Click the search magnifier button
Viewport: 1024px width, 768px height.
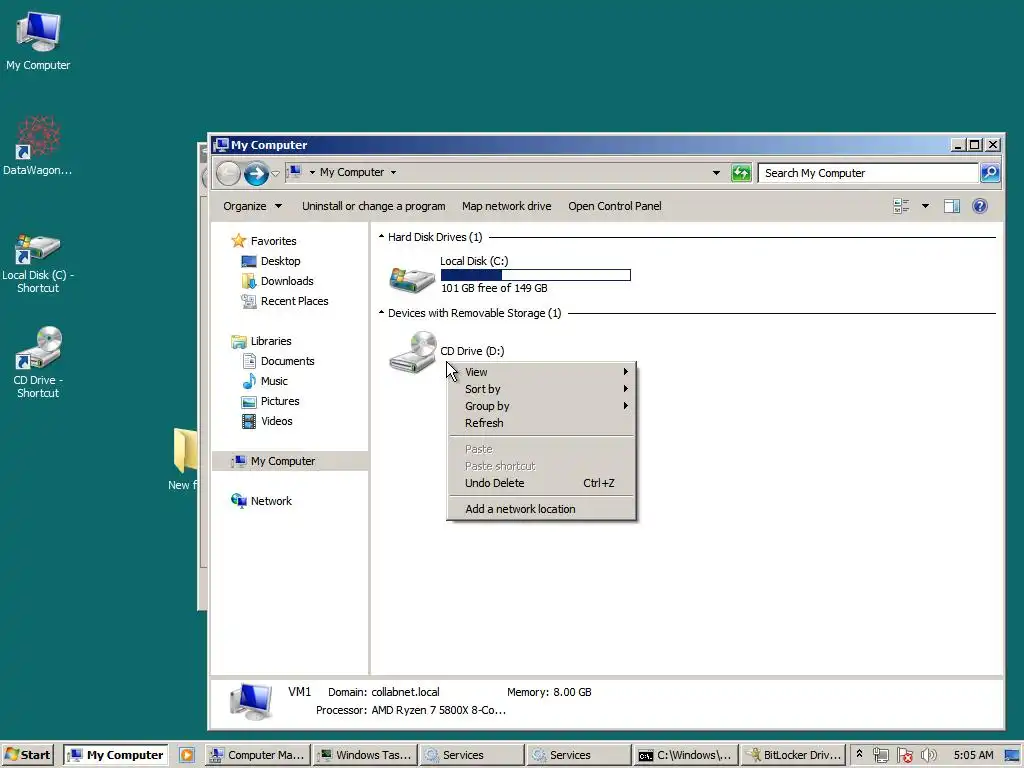[x=990, y=173]
